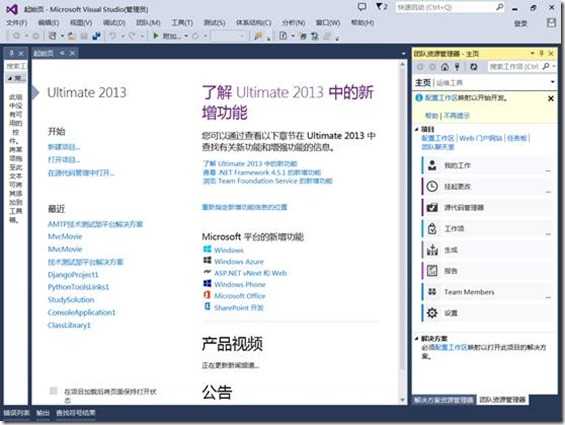Open the document tabs list dropdown arrow
Image resolution: width=565 pixels, height=425 pixels.
click(x=403, y=54)
